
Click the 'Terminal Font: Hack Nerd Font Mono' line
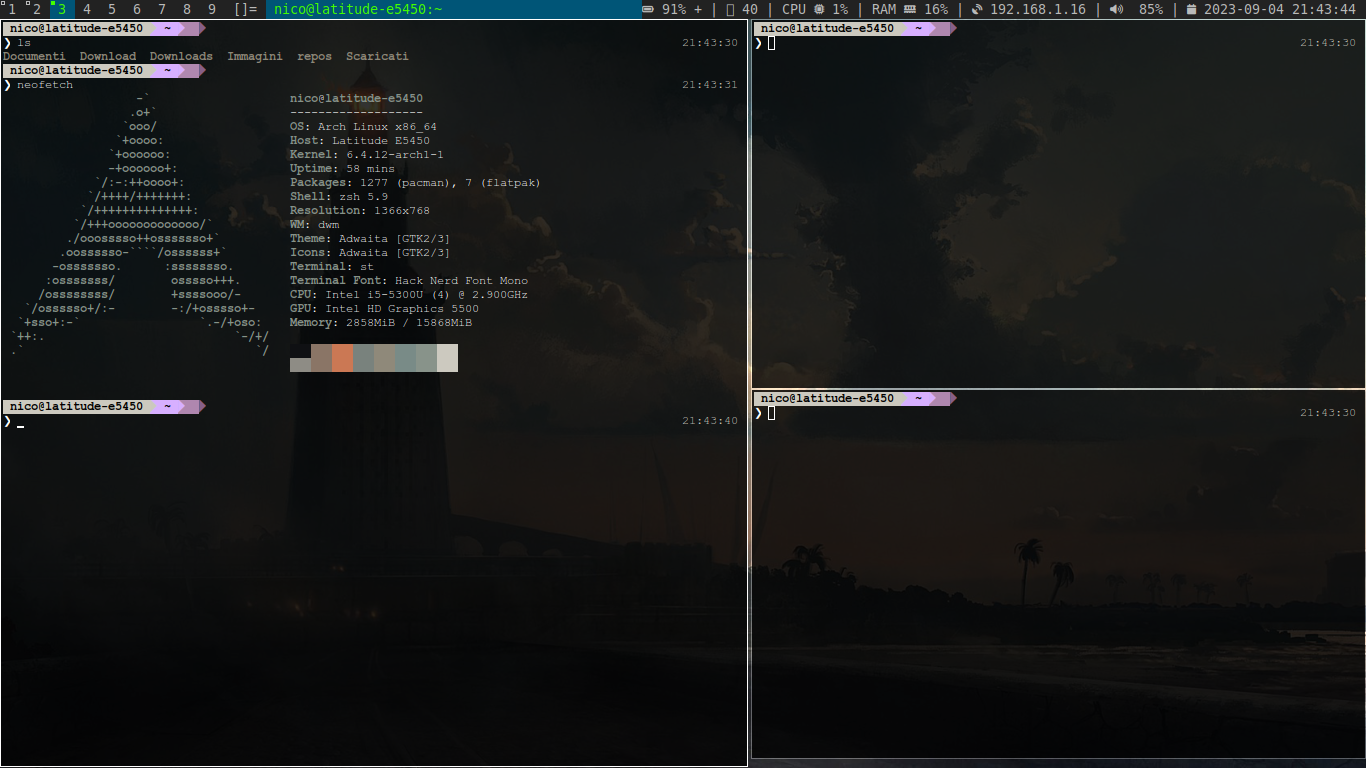click(x=409, y=281)
